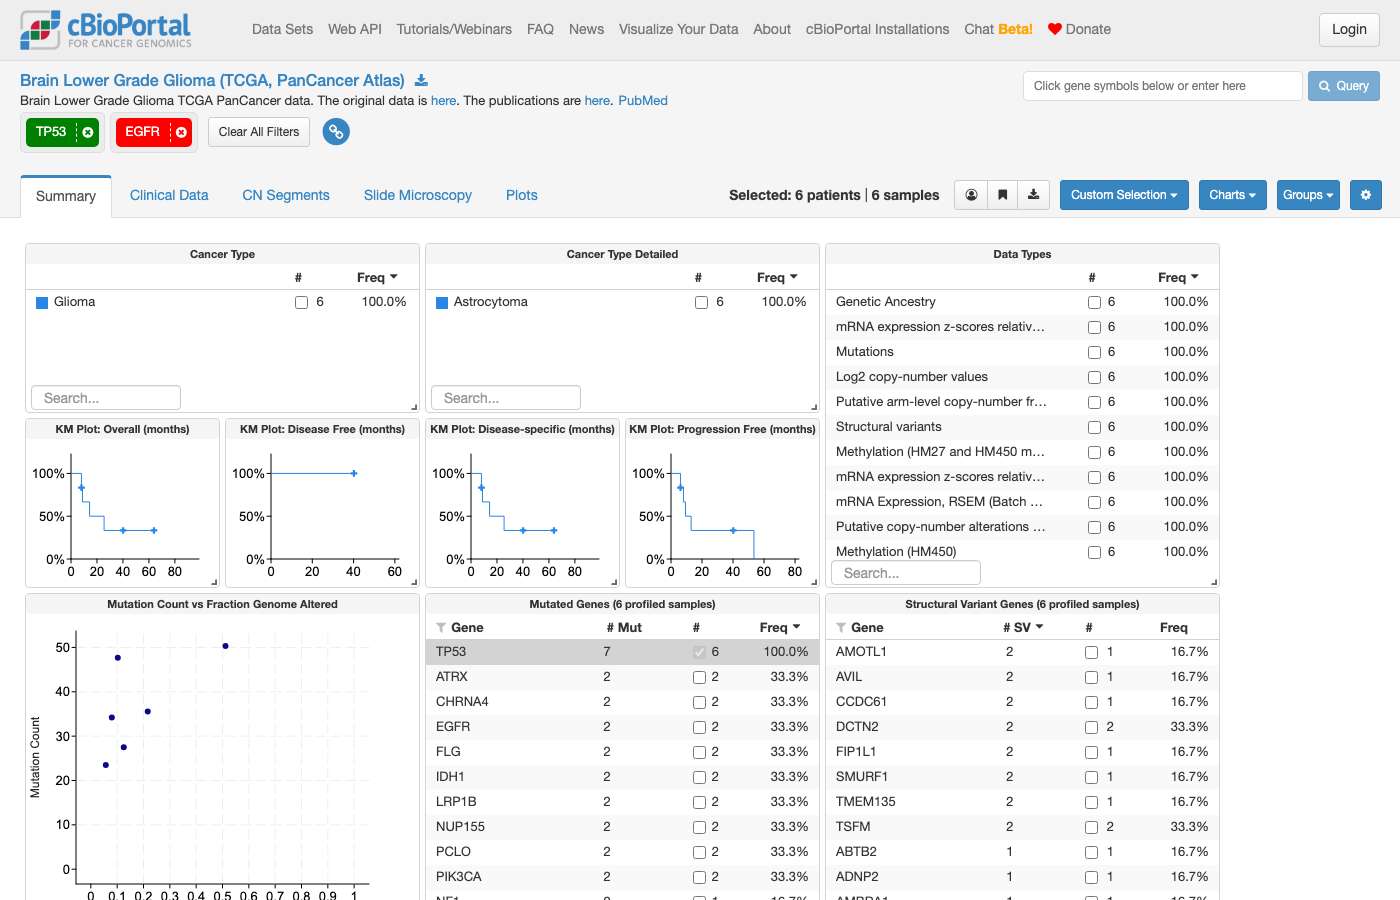1400x900 pixels.
Task: Click the cBioPortal logo
Action: click(x=106, y=30)
